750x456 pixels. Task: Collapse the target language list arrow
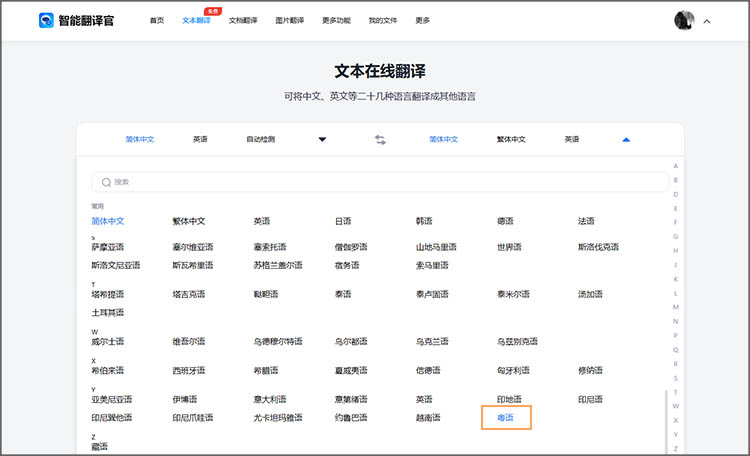point(626,139)
